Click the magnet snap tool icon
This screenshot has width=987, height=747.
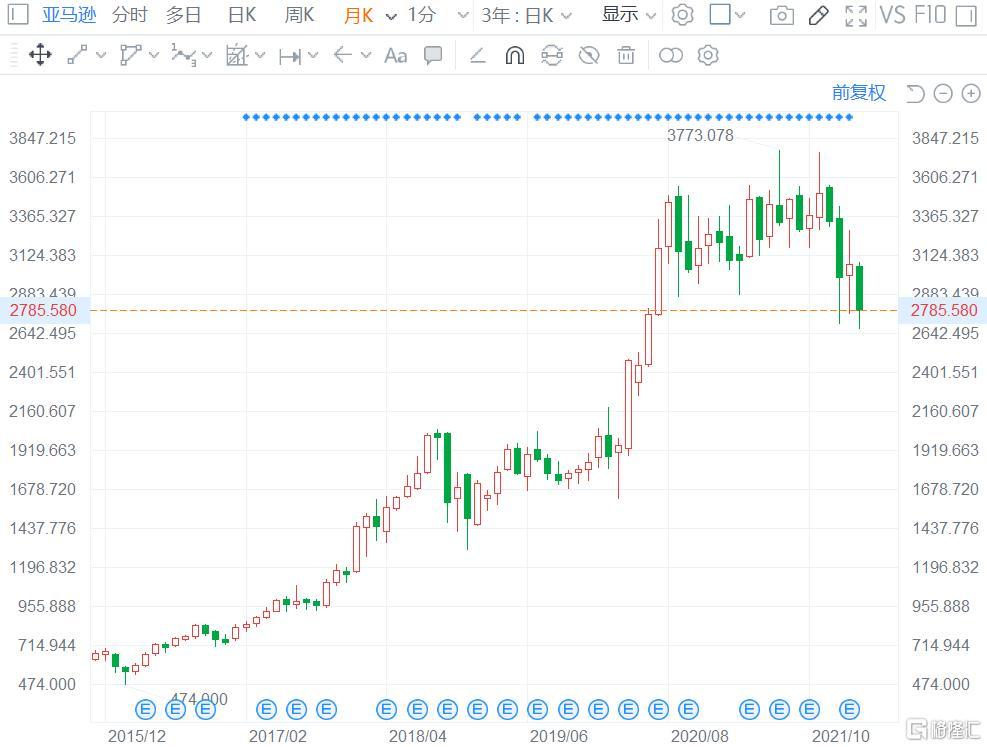(514, 55)
